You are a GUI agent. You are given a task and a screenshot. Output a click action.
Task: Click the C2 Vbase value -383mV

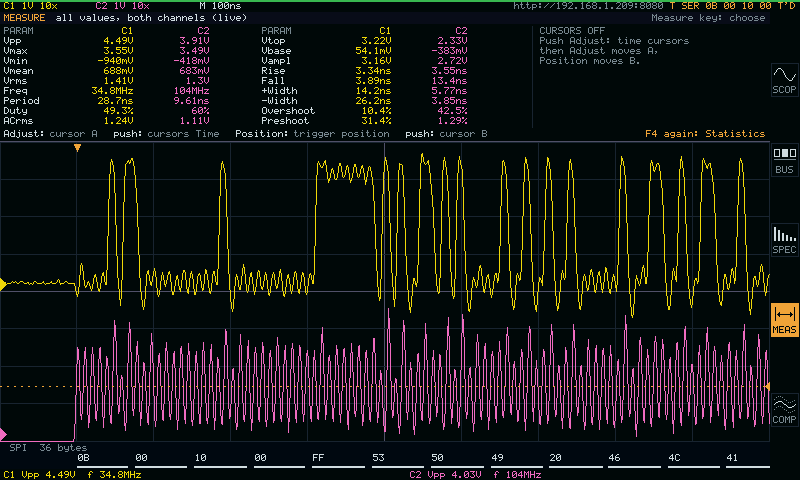(x=449, y=50)
